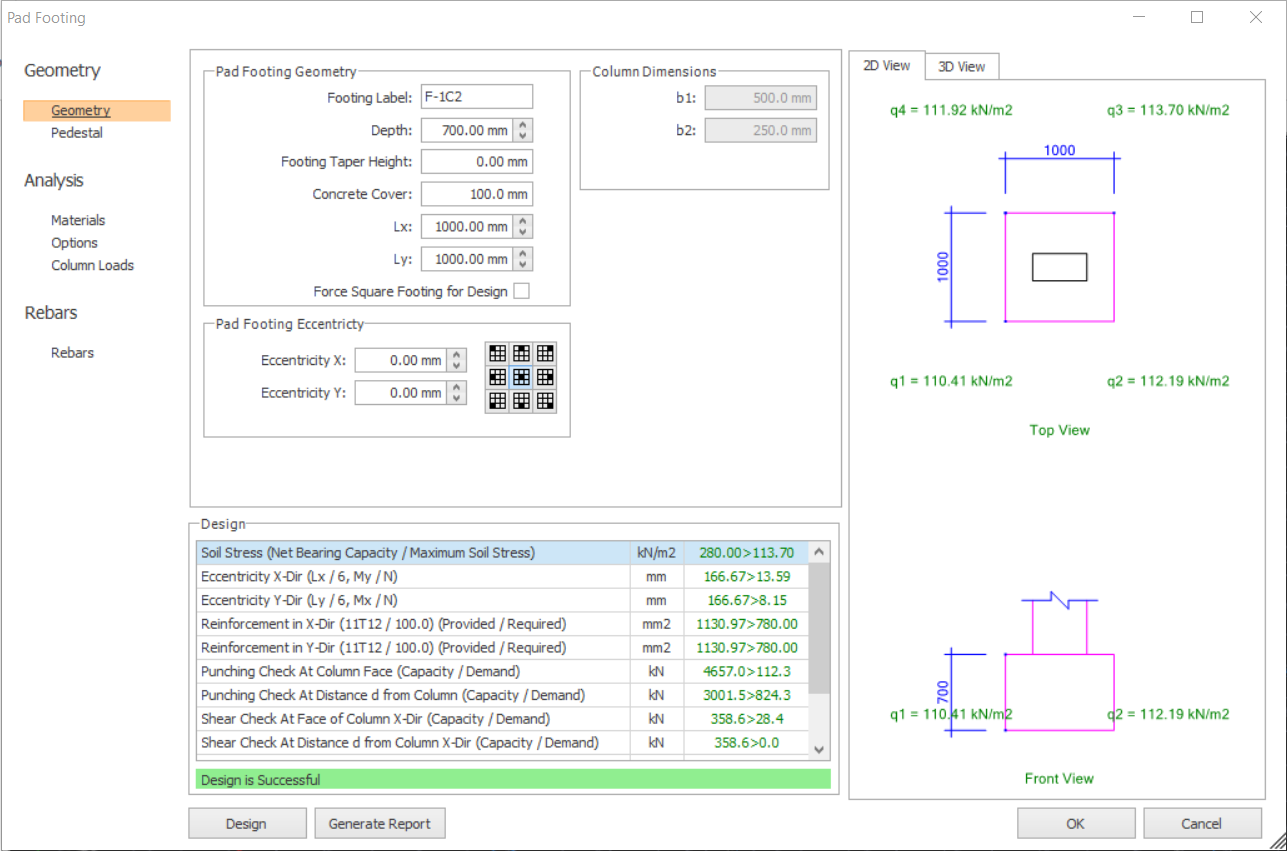This screenshot has width=1287, height=851.
Task: Open Column Loads in Analysis section
Action: click(x=92, y=266)
